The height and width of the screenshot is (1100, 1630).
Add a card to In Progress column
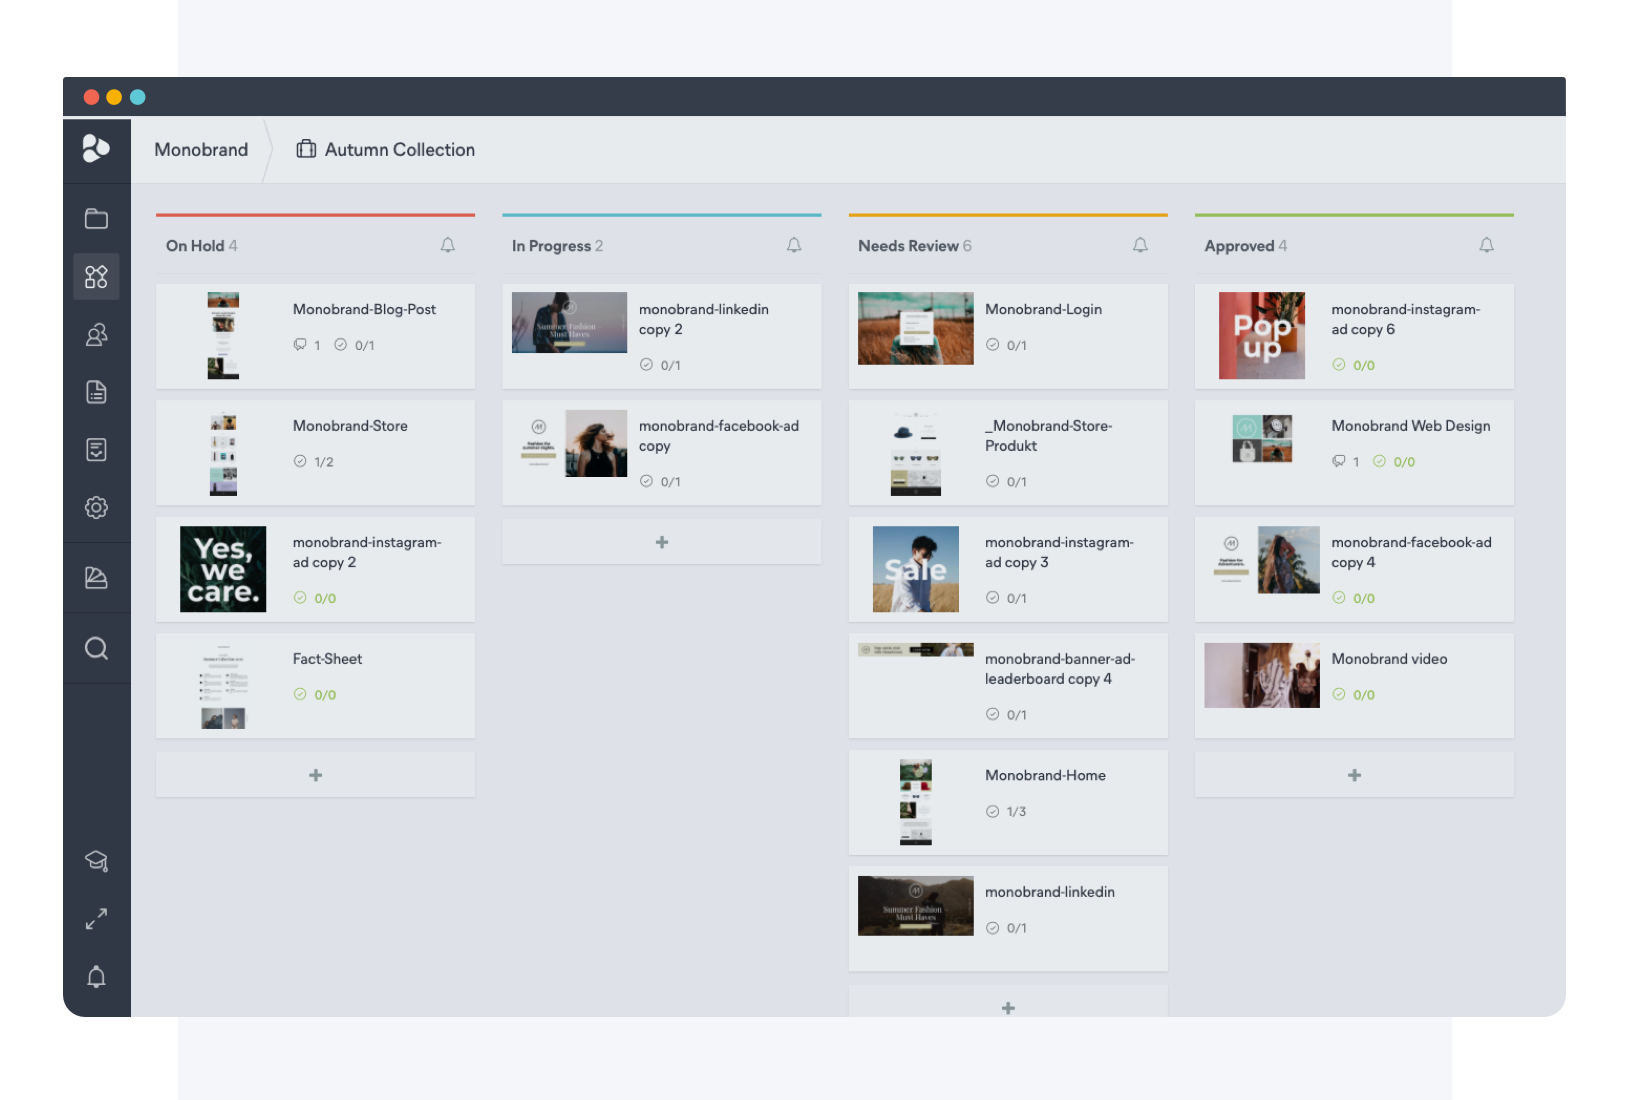(661, 542)
